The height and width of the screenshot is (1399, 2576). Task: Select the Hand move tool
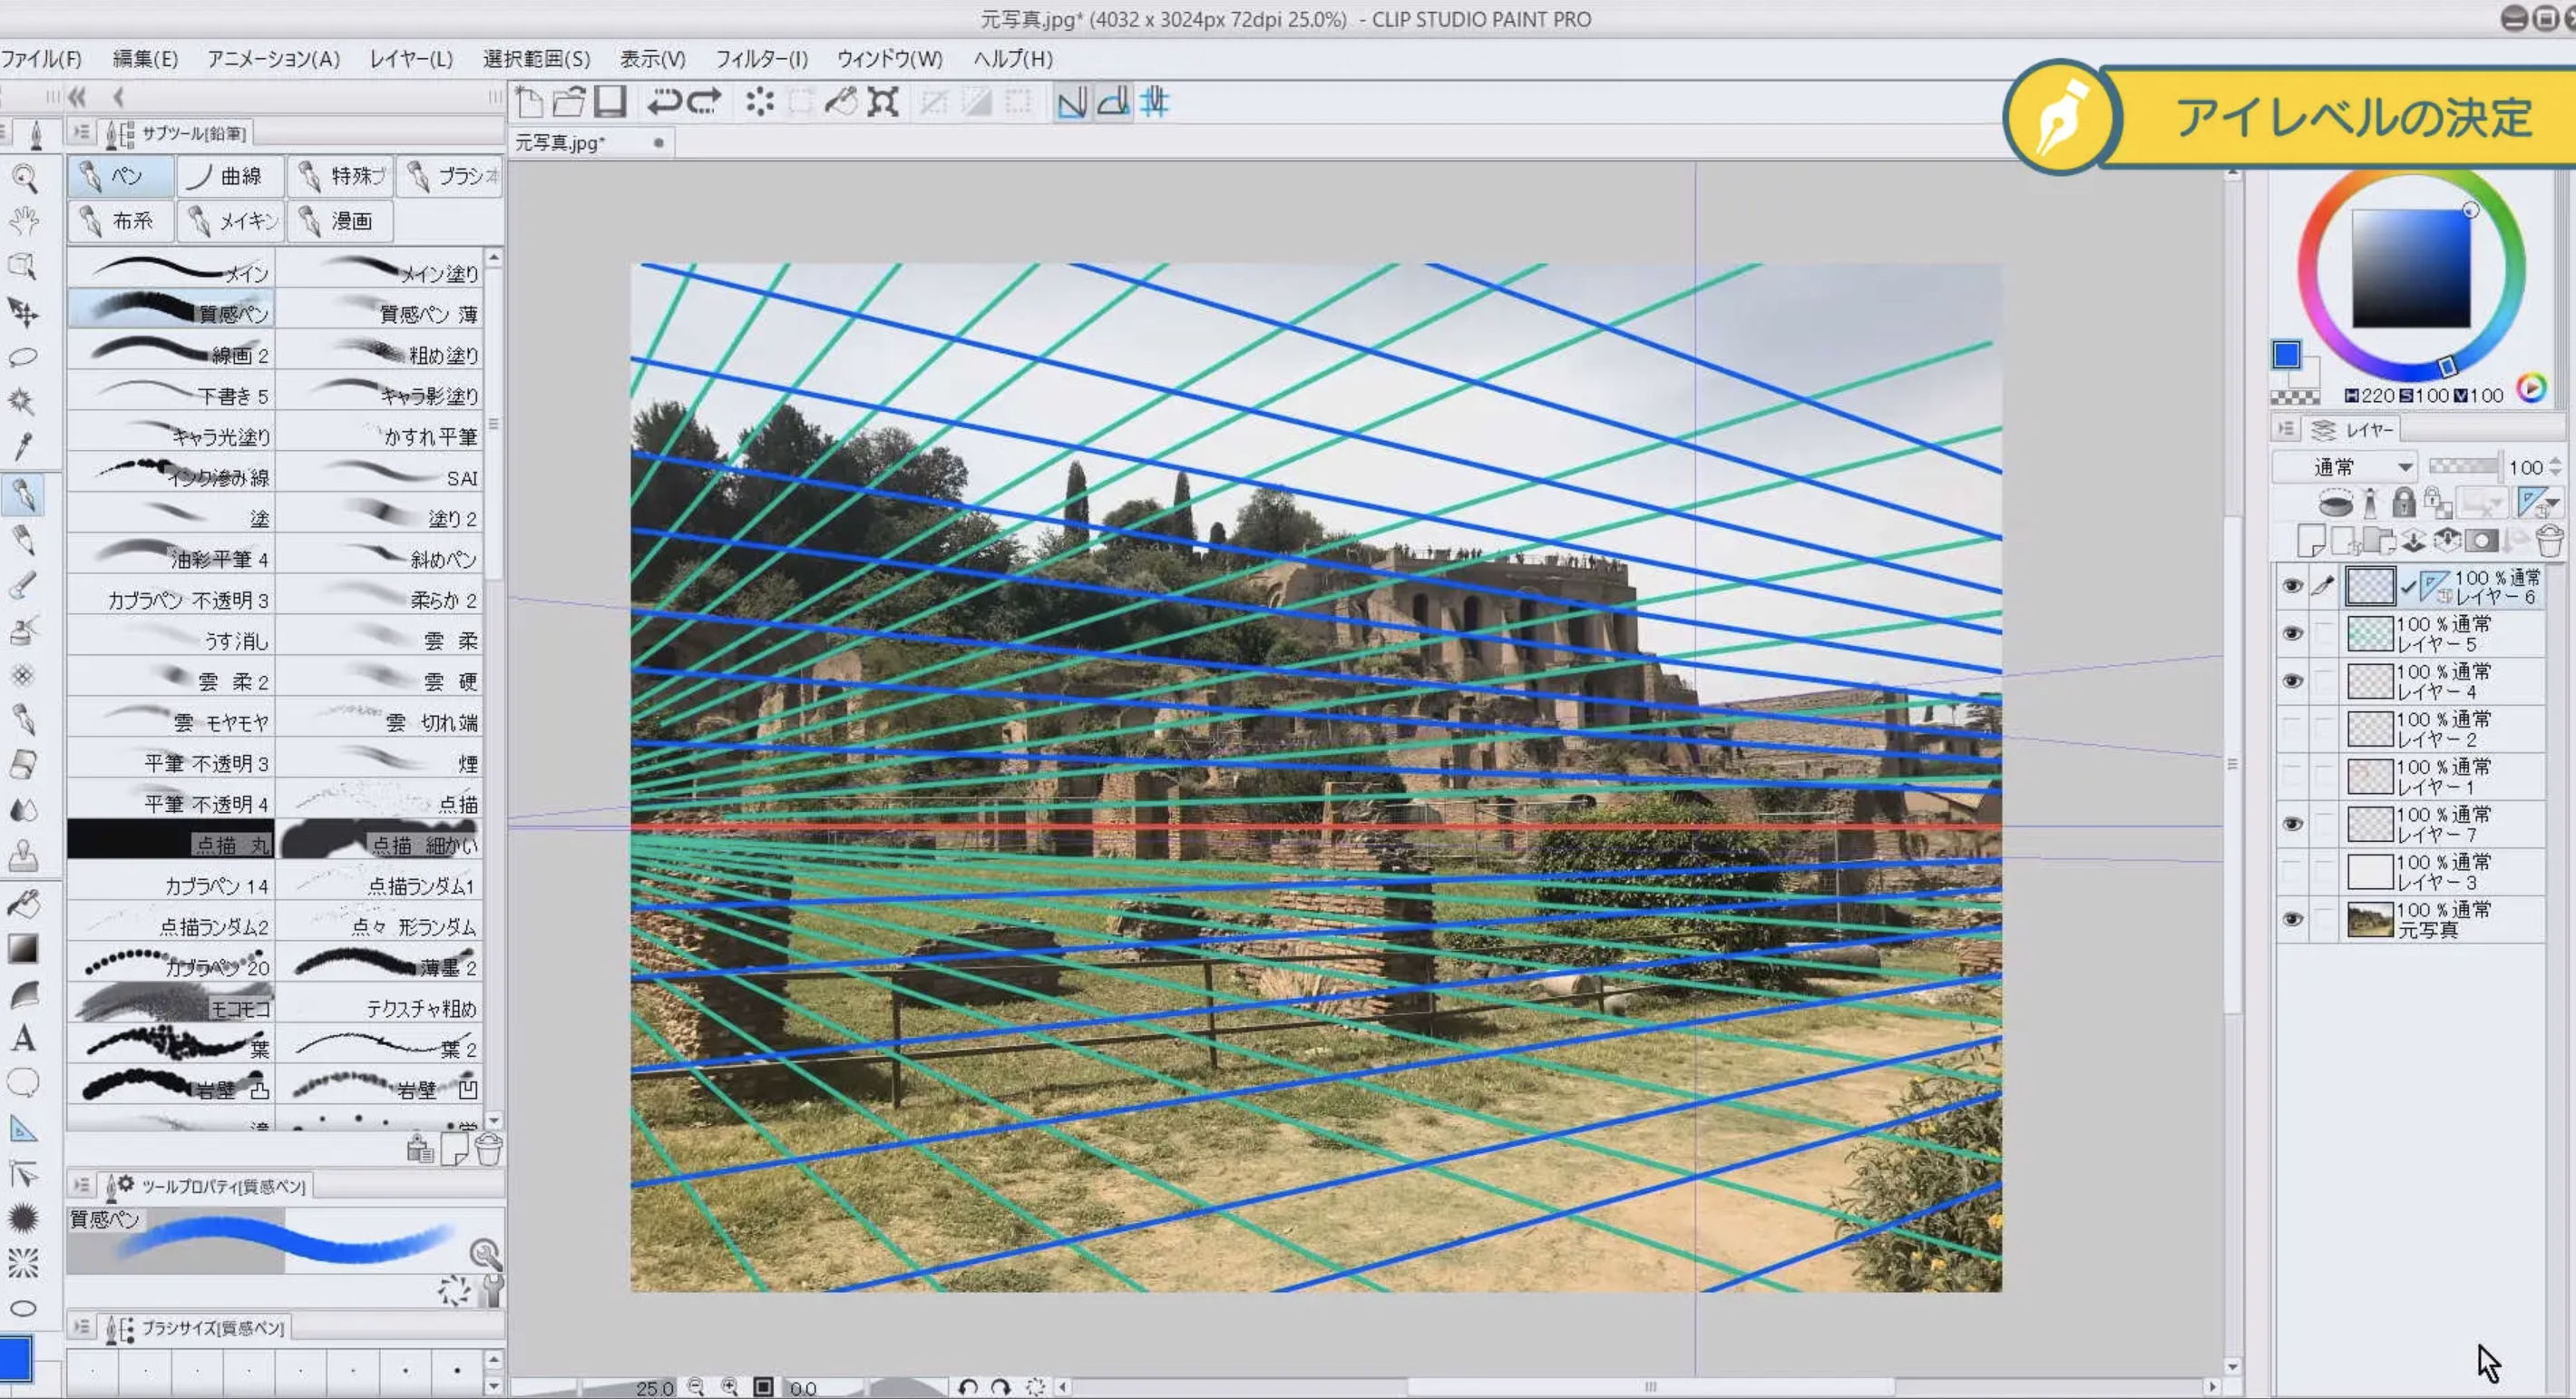click(x=24, y=223)
